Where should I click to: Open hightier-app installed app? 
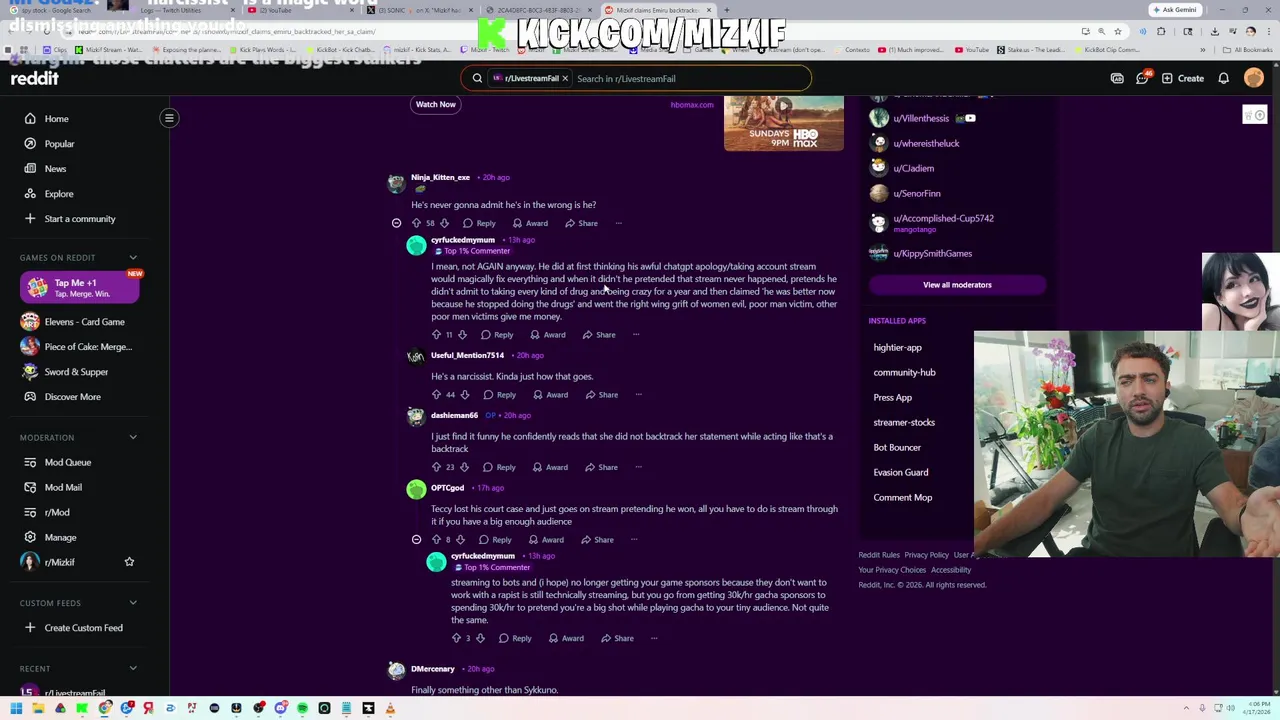click(x=897, y=348)
